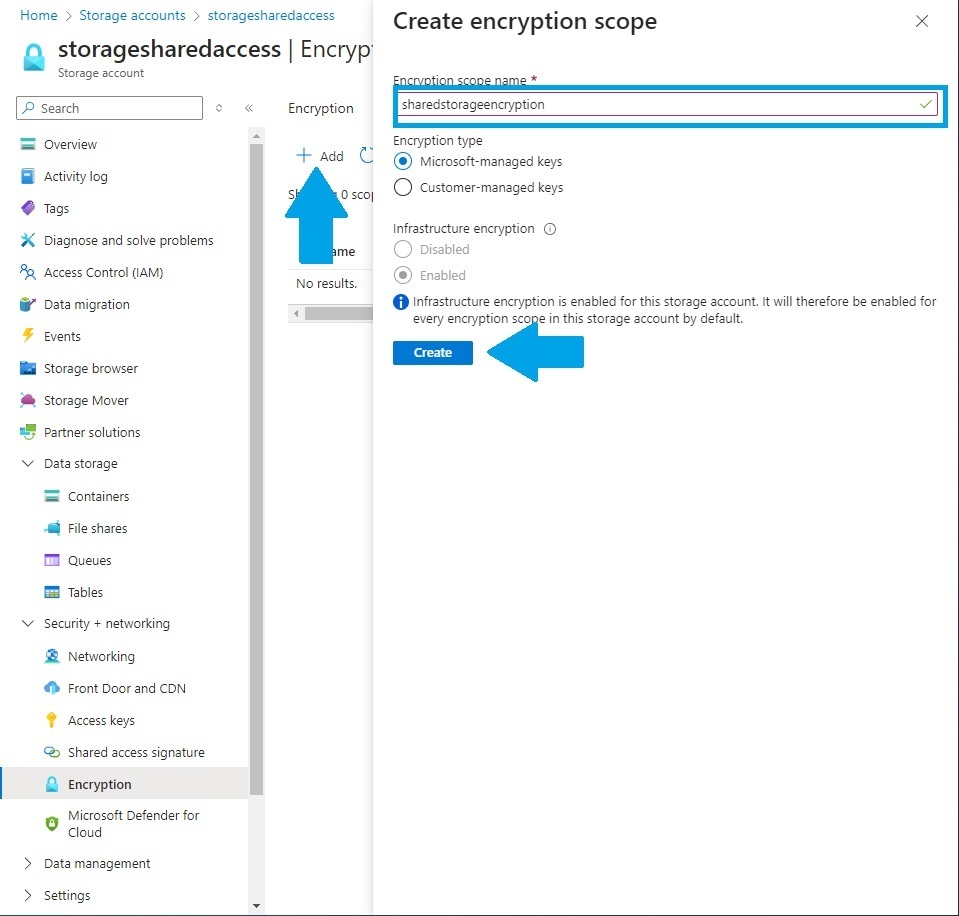The height and width of the screenshot is (916, 959).
Task: Click sidebar scrollbar down arrow
Action: [x=256, y=906]
